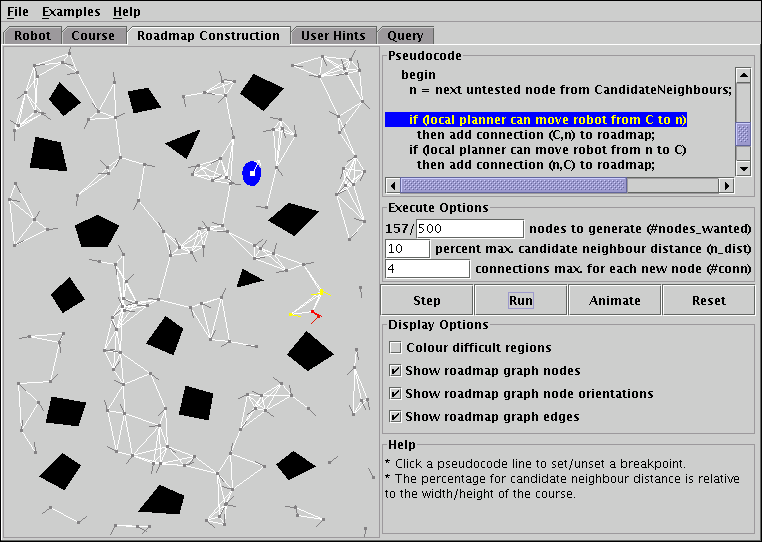Screen dimensions: 762x542
Task: Switch to the Robot tab
Action: click(32, 35)
